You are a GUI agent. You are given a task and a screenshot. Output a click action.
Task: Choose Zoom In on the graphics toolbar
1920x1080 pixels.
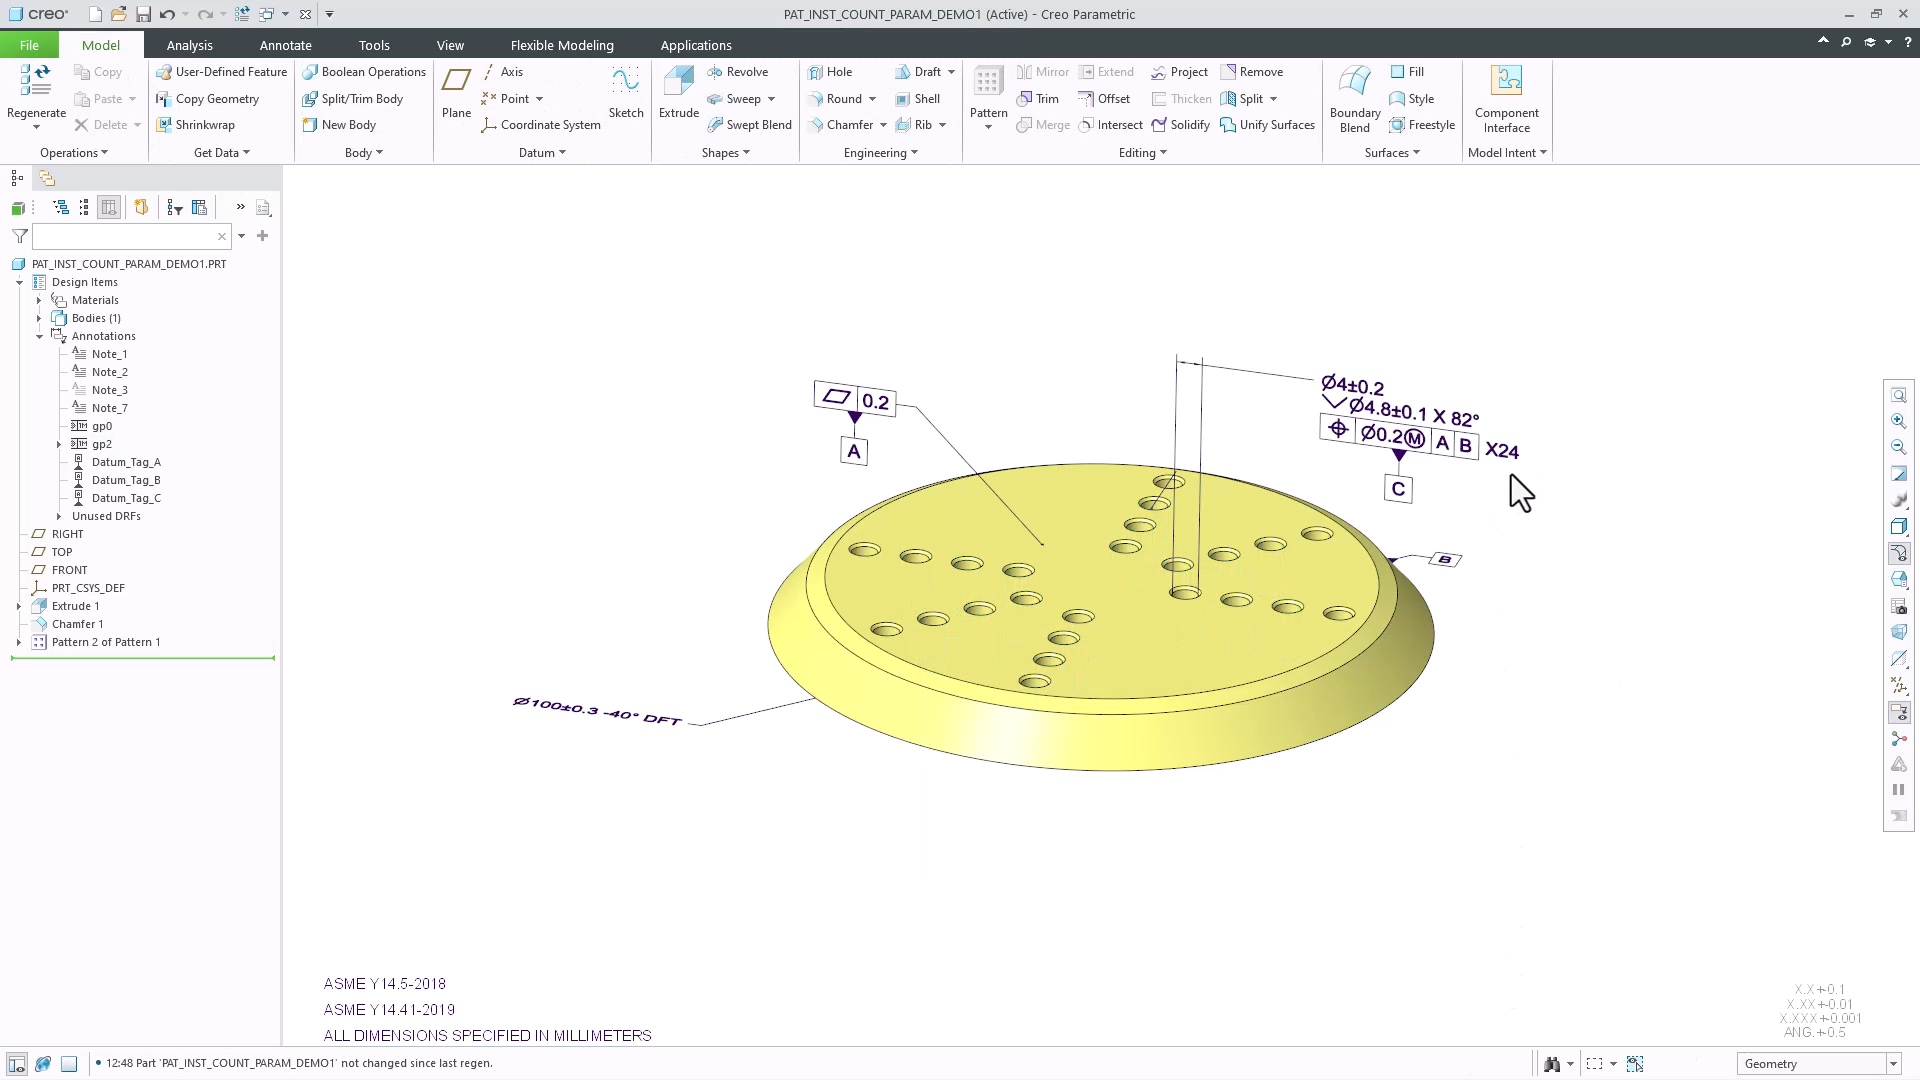(1899, 421)
